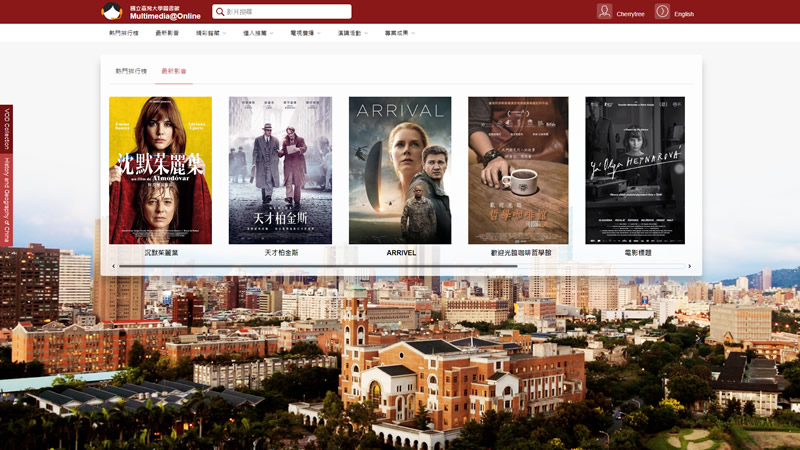This screenshot has height=450, width=800.
Task: Select the red 最新影音 tab in the panel
Action: click(174, 71)
